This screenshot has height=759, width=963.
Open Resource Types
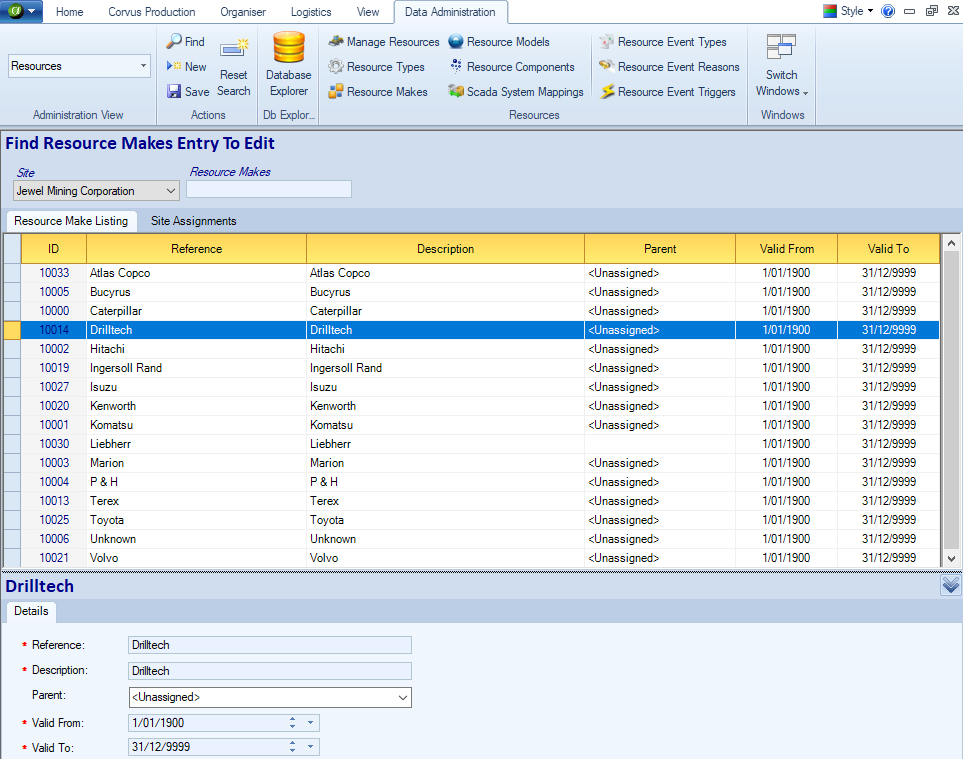pos(376,66)
